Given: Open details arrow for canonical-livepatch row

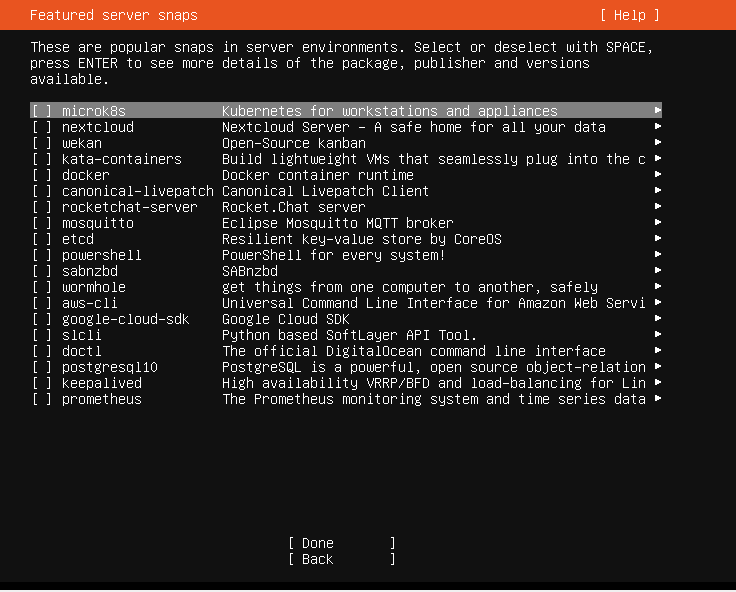Looking at the screenshot, I should (658, 190).
